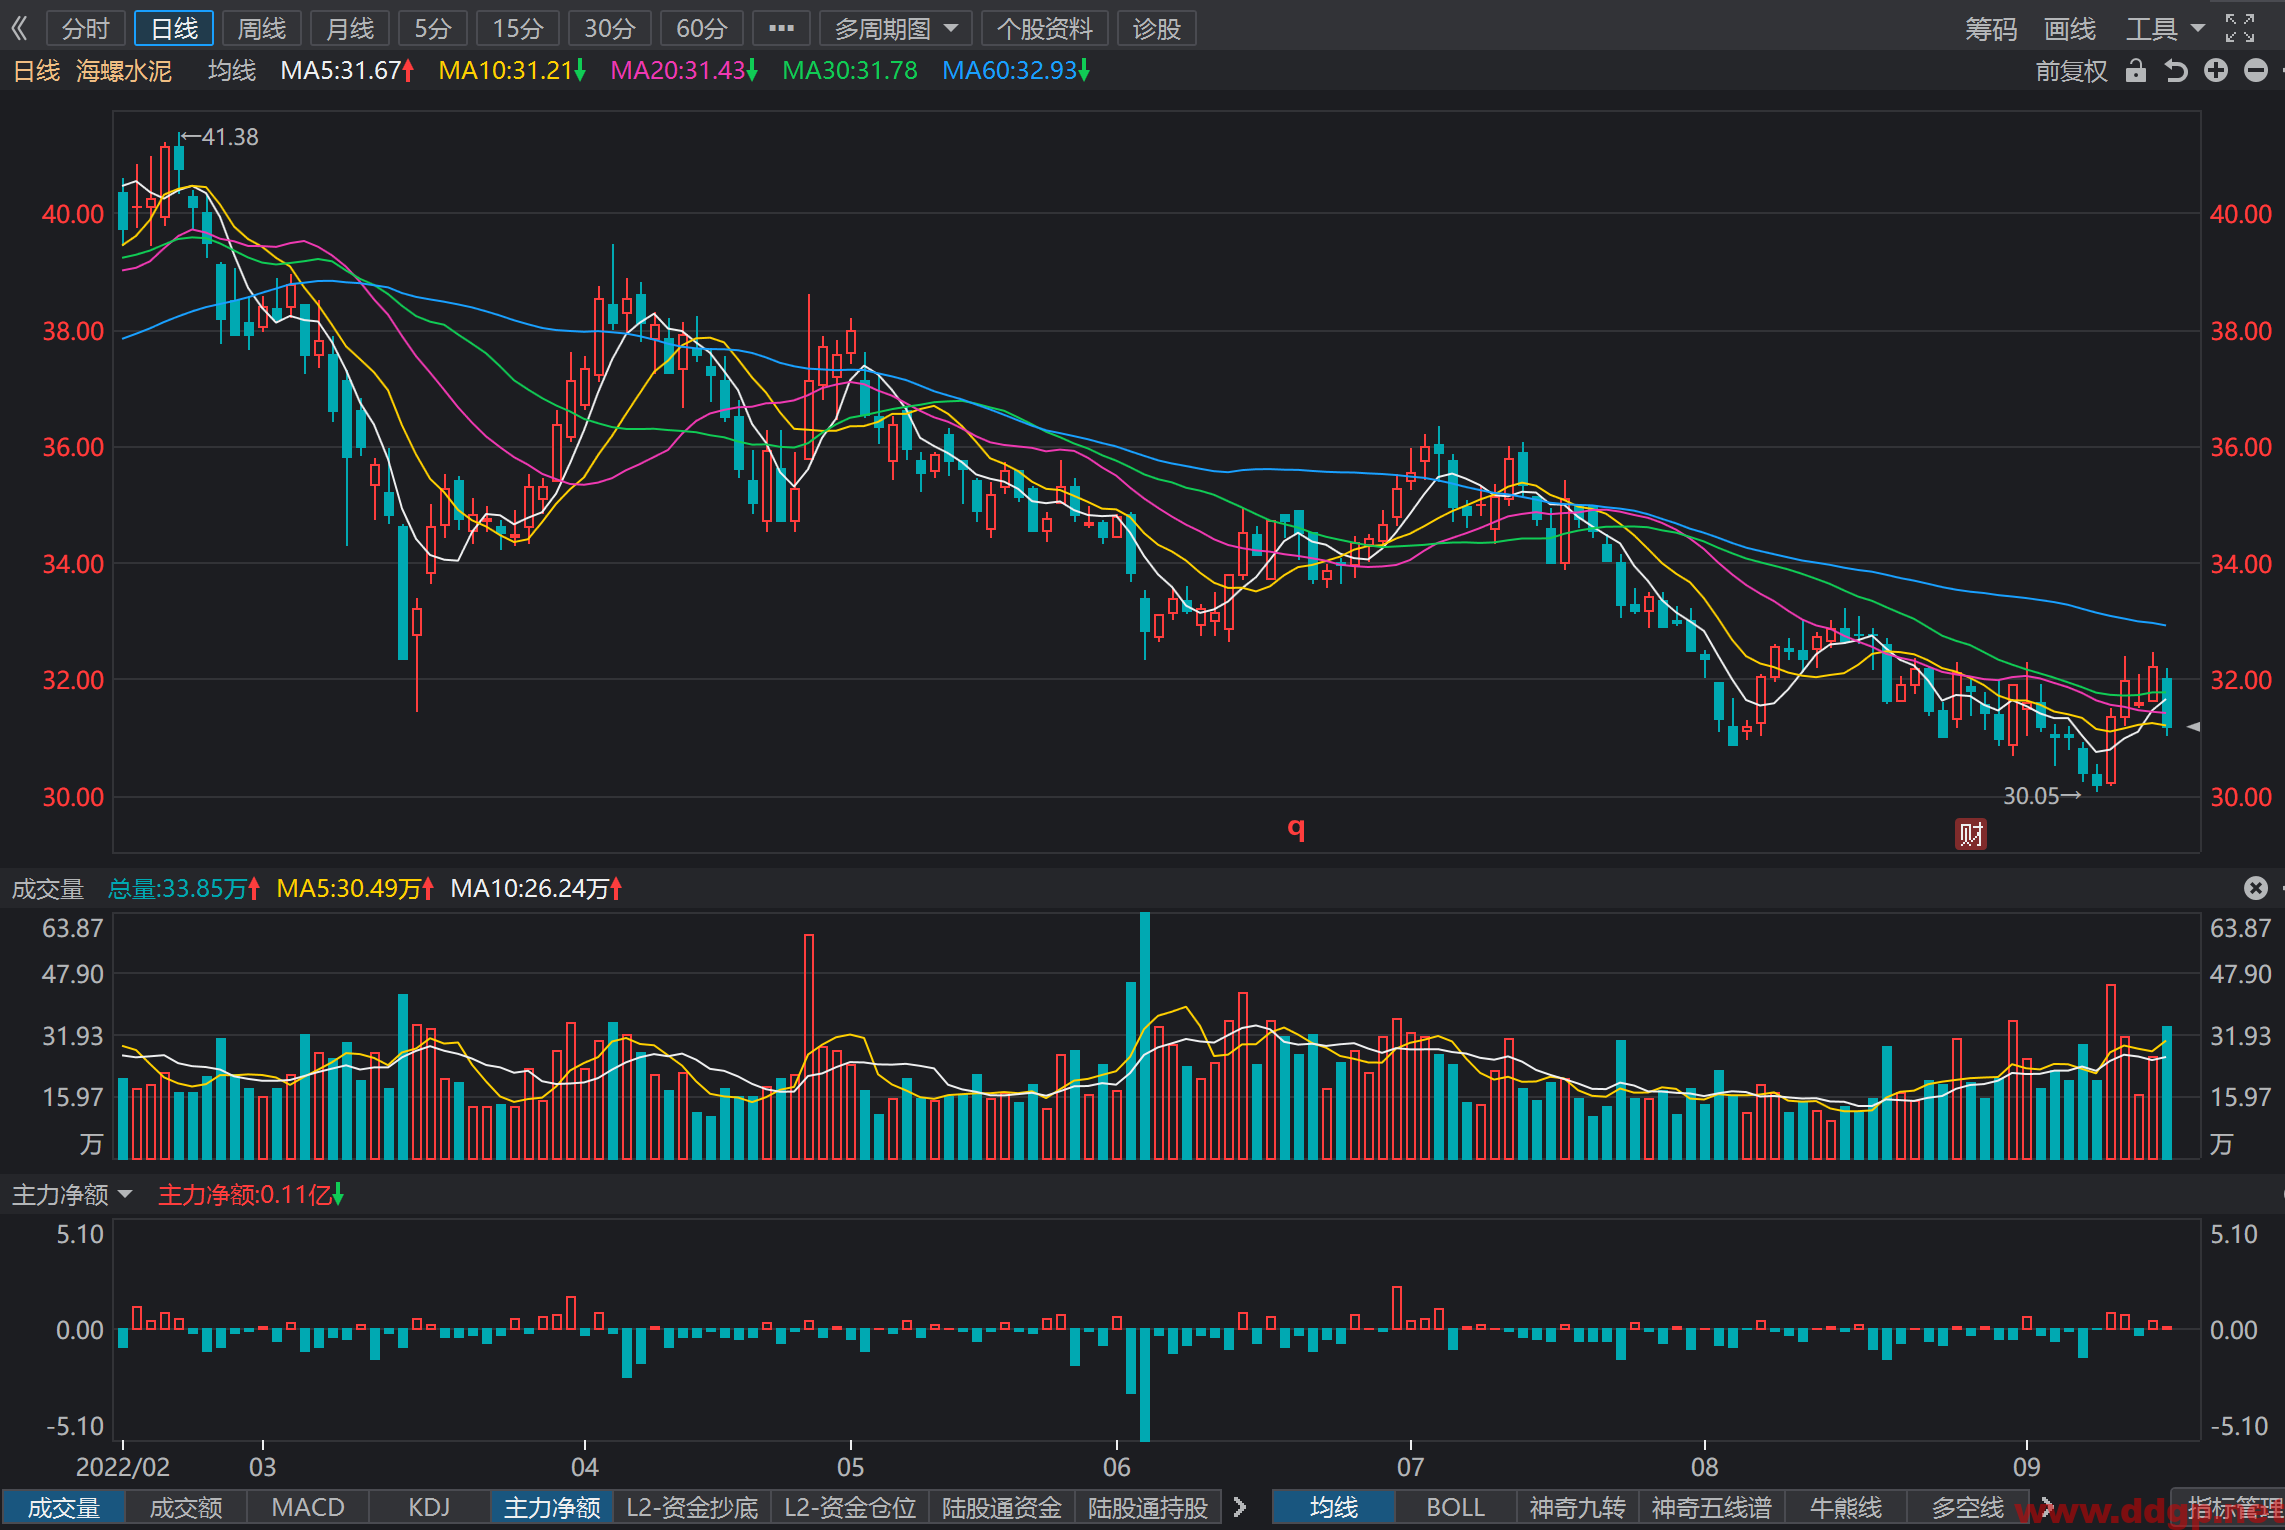Switch chart to 周线 weekly period
The width and height of the screenshot is (2285, 1530).
point(262,29)
